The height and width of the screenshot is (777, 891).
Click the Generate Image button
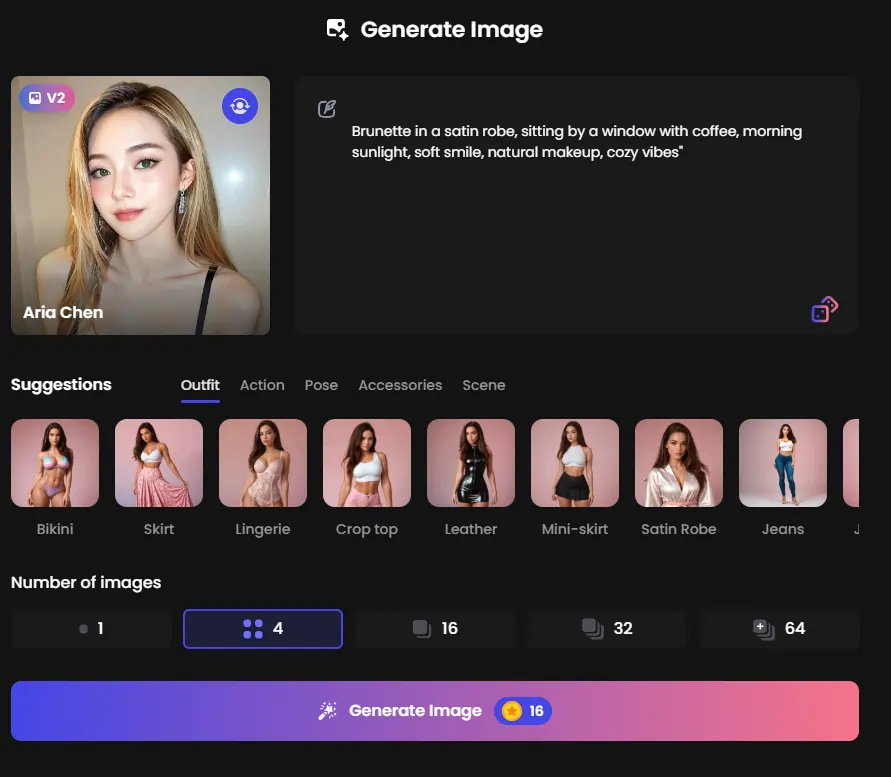pos(435,710)
